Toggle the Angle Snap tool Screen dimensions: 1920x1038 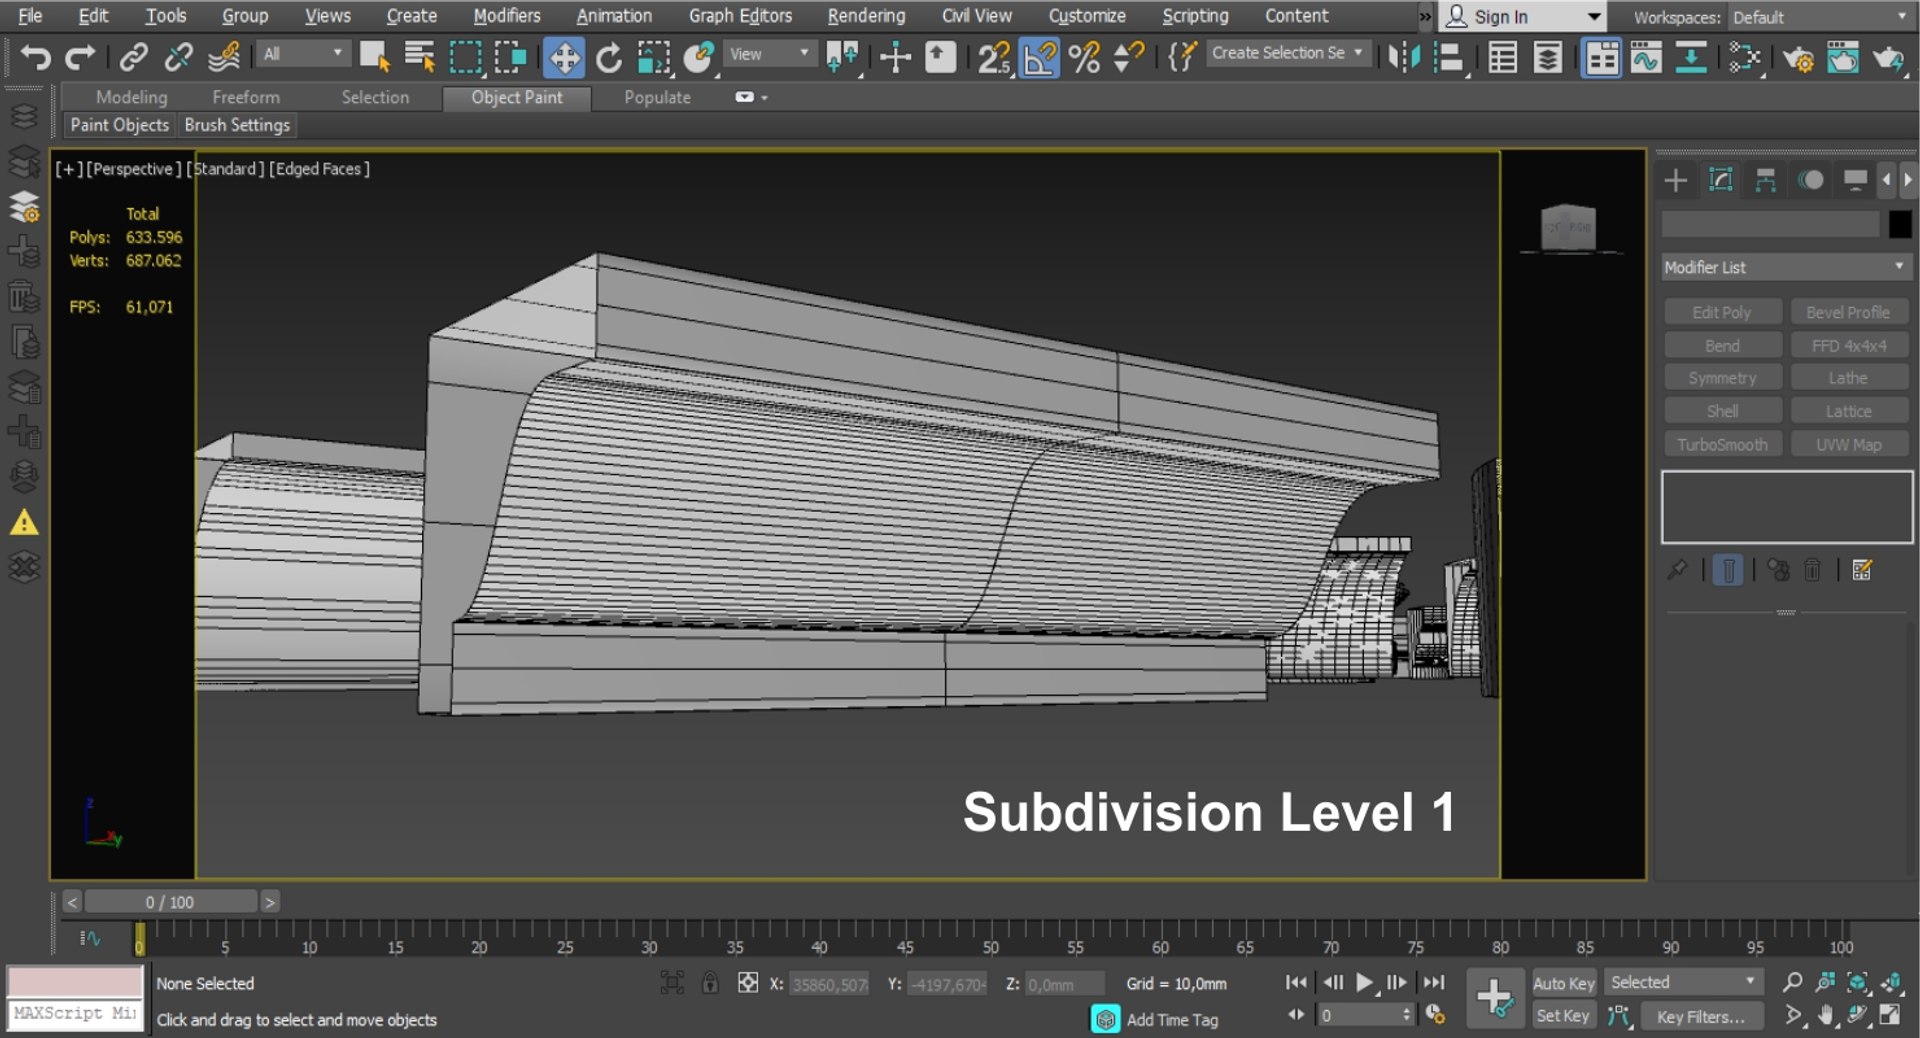[x=1040, y=57]
